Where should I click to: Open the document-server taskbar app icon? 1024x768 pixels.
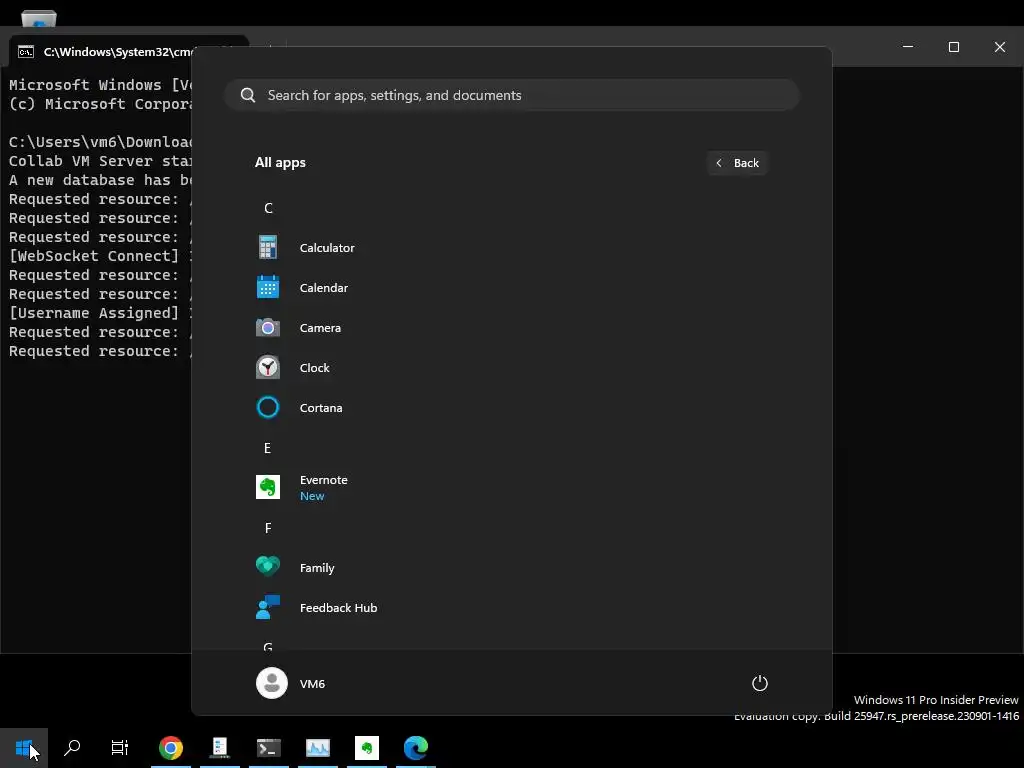click(219, 748)
